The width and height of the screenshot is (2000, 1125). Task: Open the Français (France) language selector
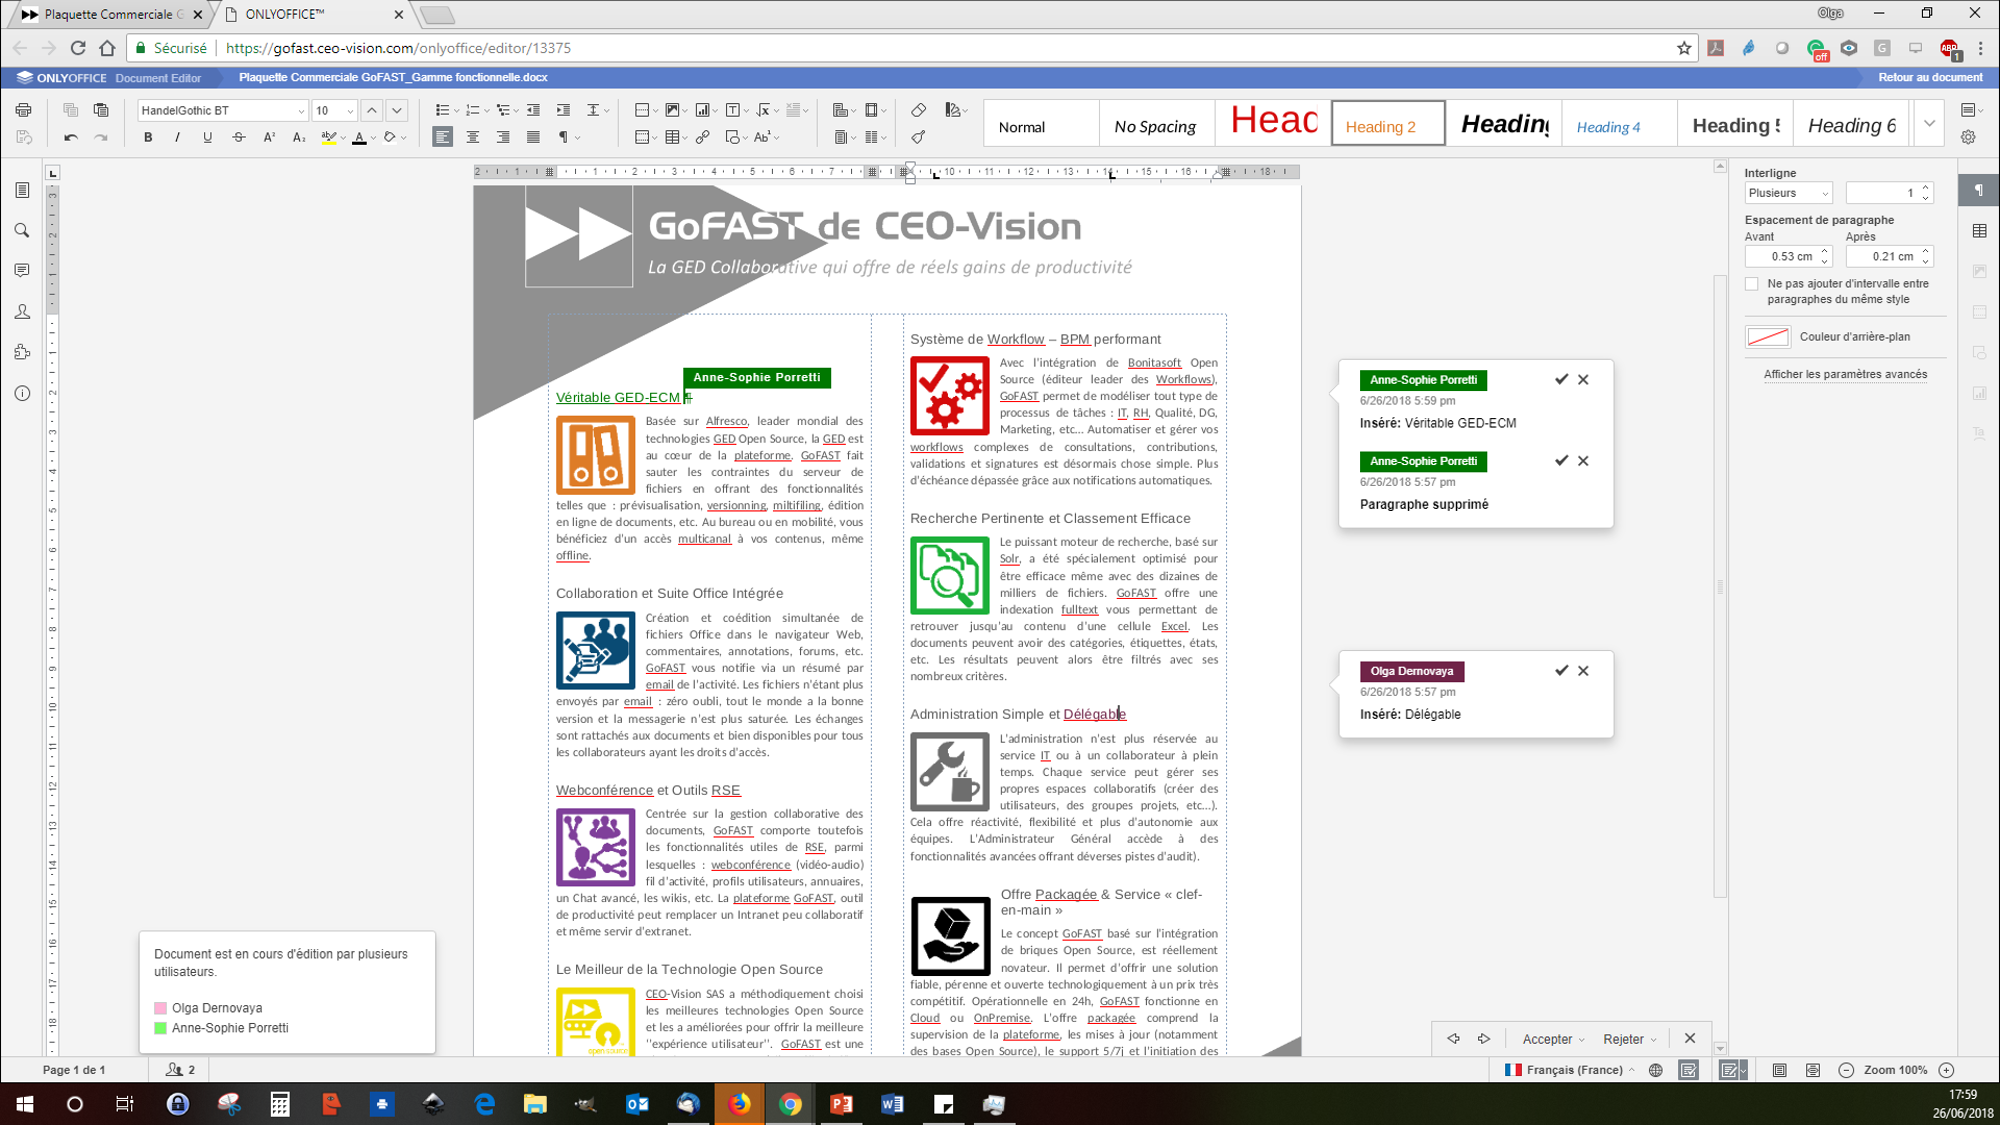(x=1568, y=1070)
